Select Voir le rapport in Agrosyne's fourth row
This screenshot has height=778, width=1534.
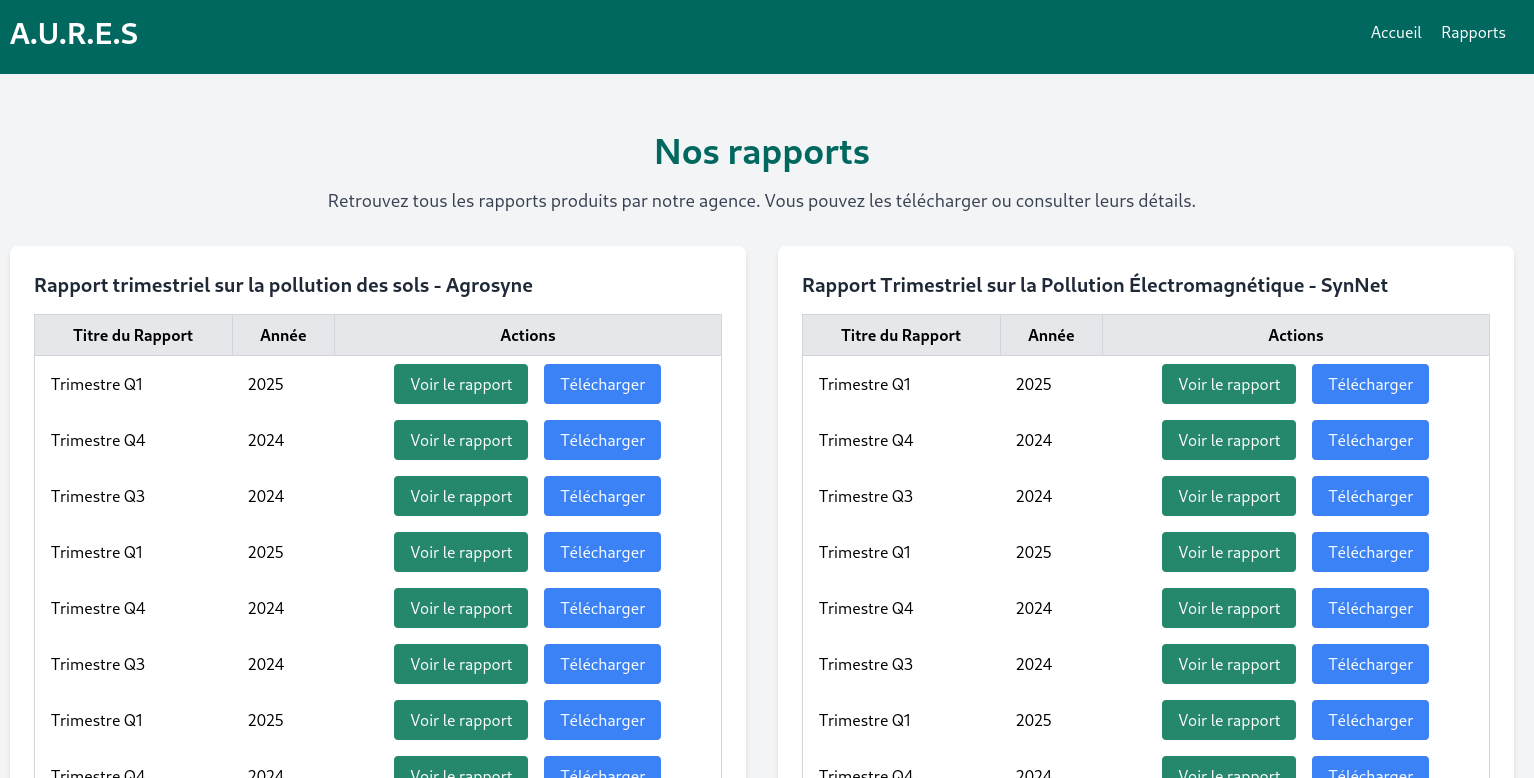click(460, 552)
